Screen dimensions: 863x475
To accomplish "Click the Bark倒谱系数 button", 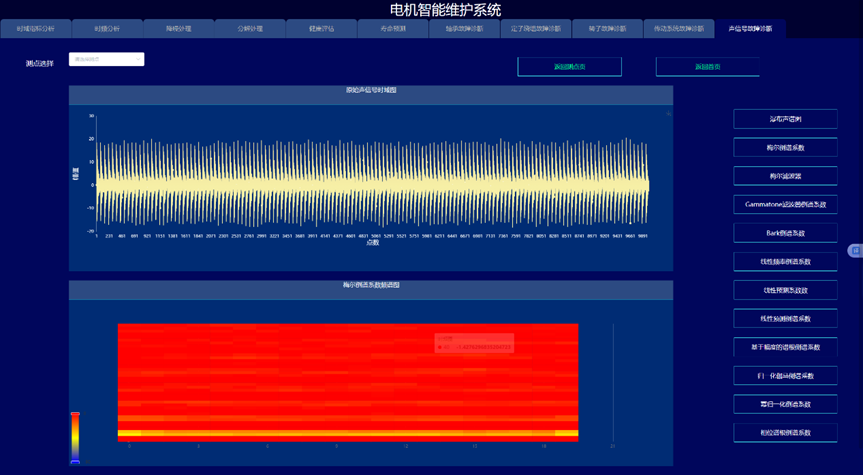I will 785,233.
